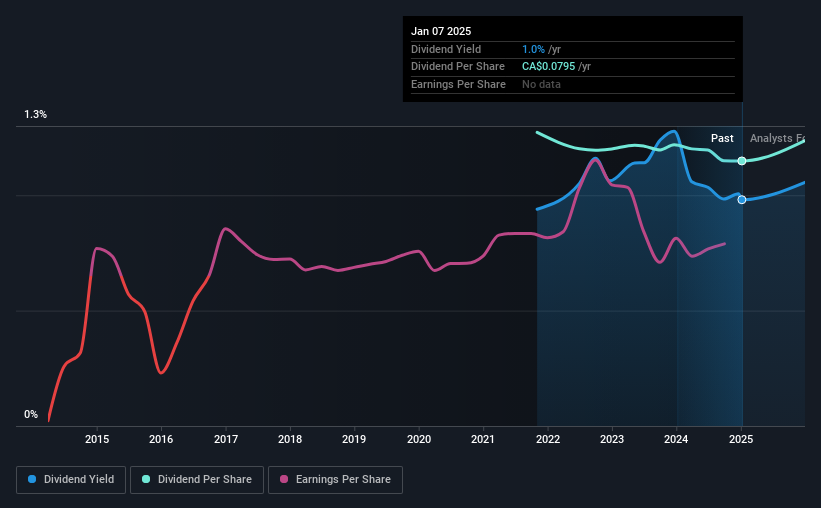Click the 1.3% y-axis label
The width and height of the screenshot is (821, 508).
click(36, 114)
